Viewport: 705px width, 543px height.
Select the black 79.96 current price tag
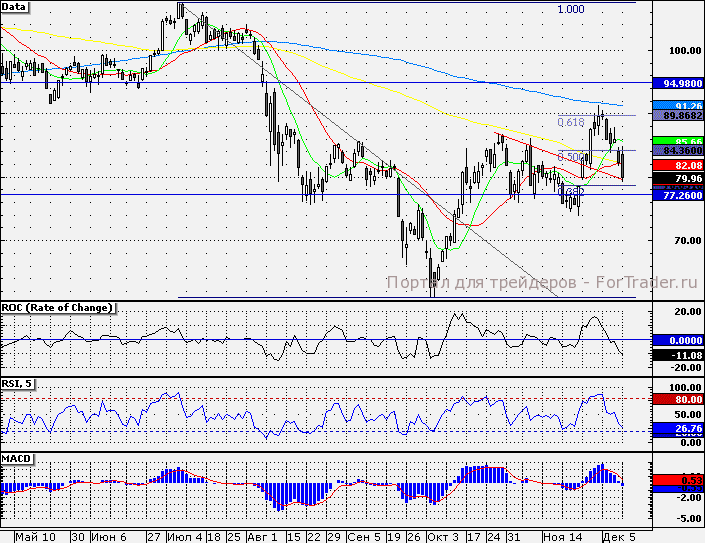[x=678, y=178]
